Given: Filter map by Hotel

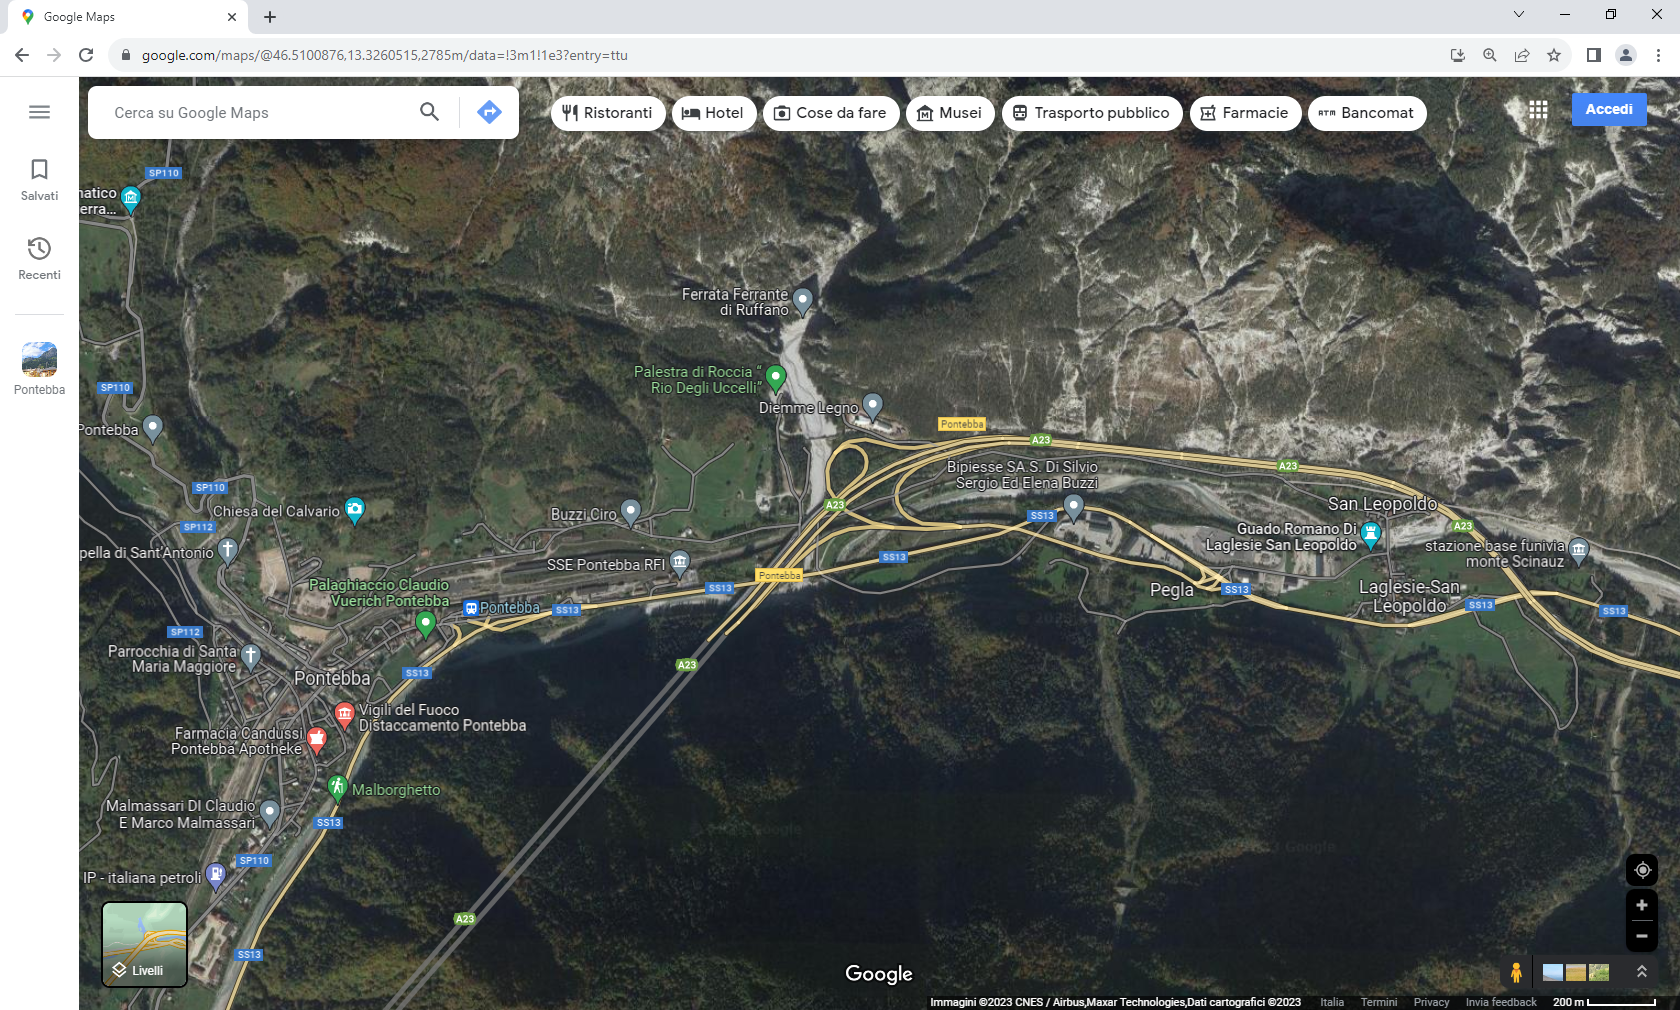Looking at the screenshot, I should [x=713, y=113].
